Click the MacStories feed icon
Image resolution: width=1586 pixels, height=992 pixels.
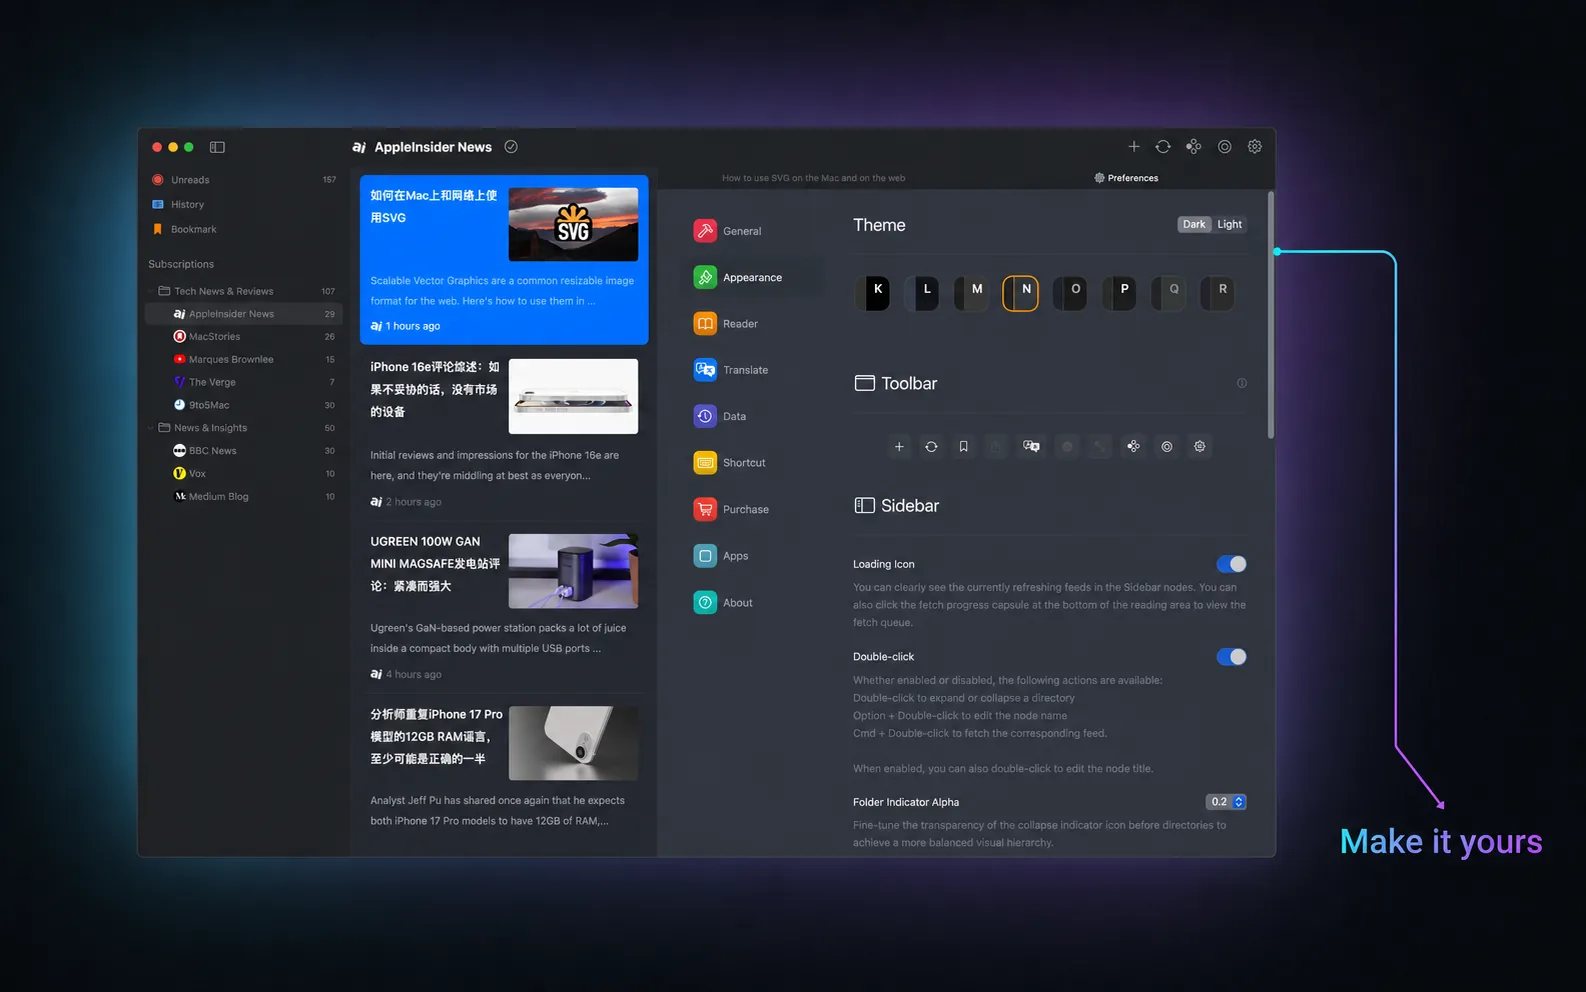(x=180, y=337)
